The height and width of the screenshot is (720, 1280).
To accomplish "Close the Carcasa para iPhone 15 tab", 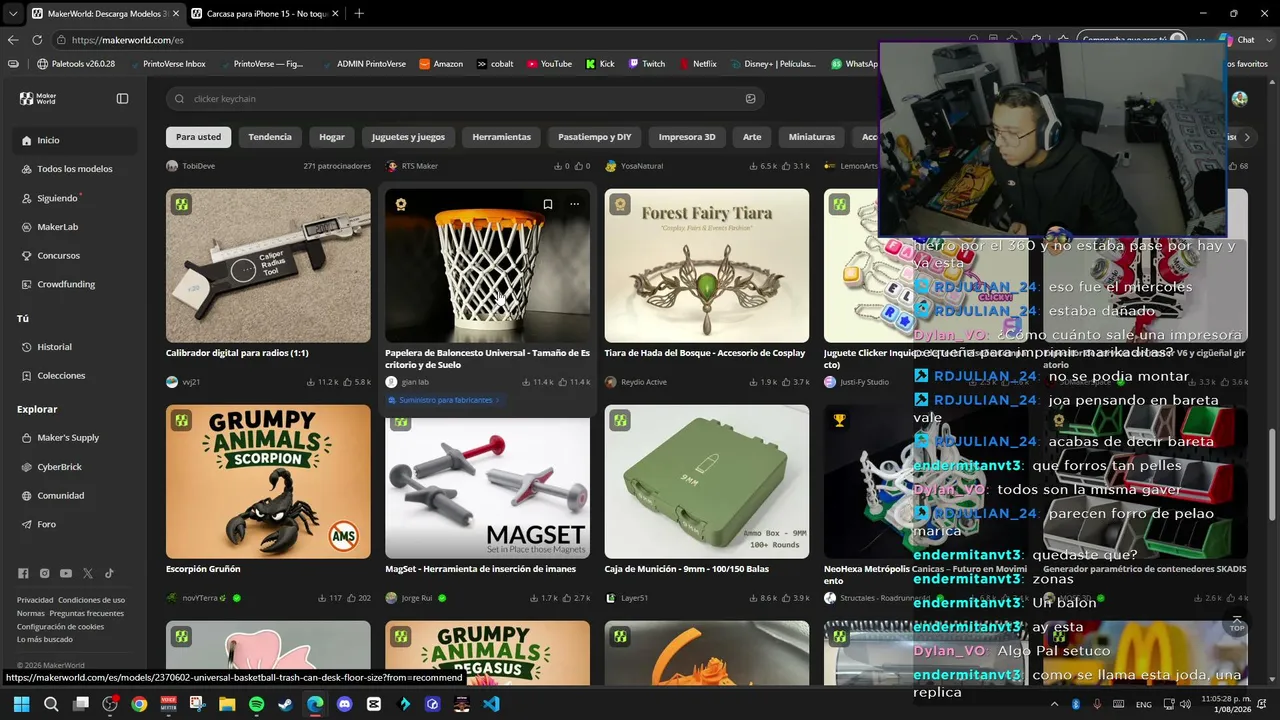I will coord(335,14).
